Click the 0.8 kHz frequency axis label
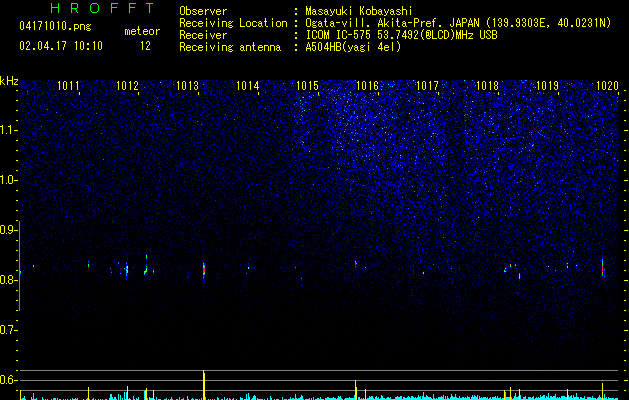This screenshot has height=400, width=629. coord(8,280)
